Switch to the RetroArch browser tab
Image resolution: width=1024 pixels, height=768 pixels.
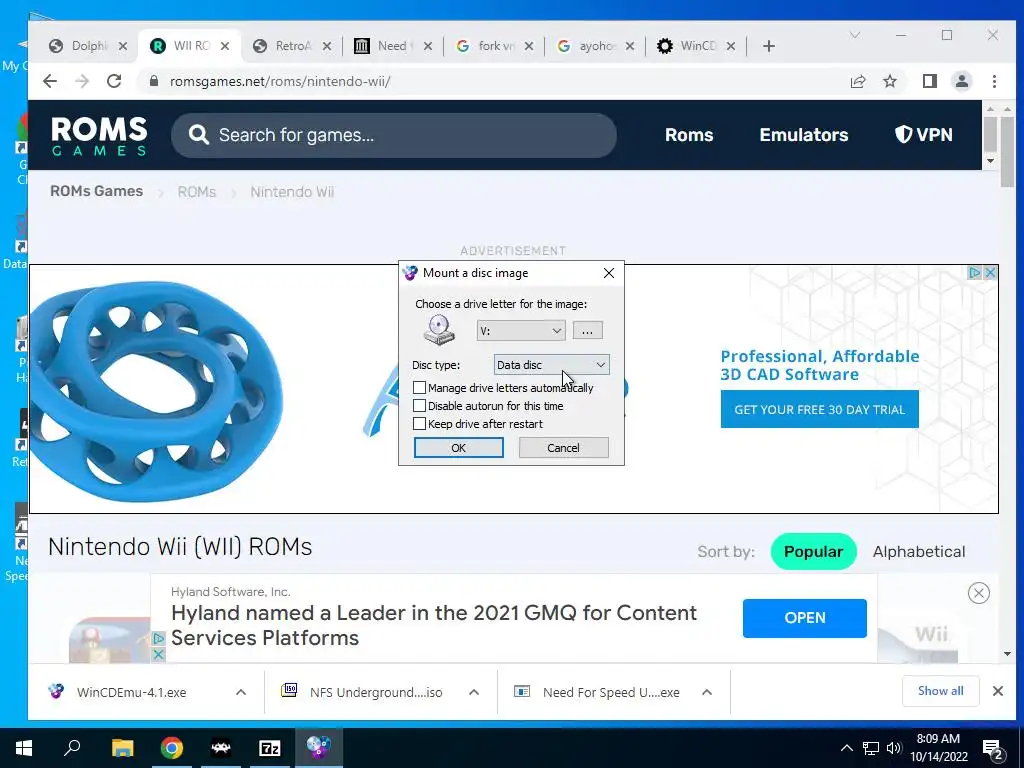click(292, 46)
